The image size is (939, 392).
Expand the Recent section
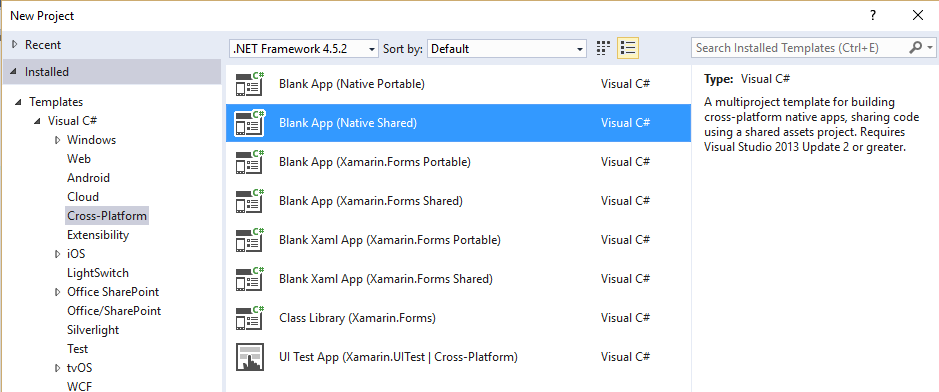(x=14, y=45)
